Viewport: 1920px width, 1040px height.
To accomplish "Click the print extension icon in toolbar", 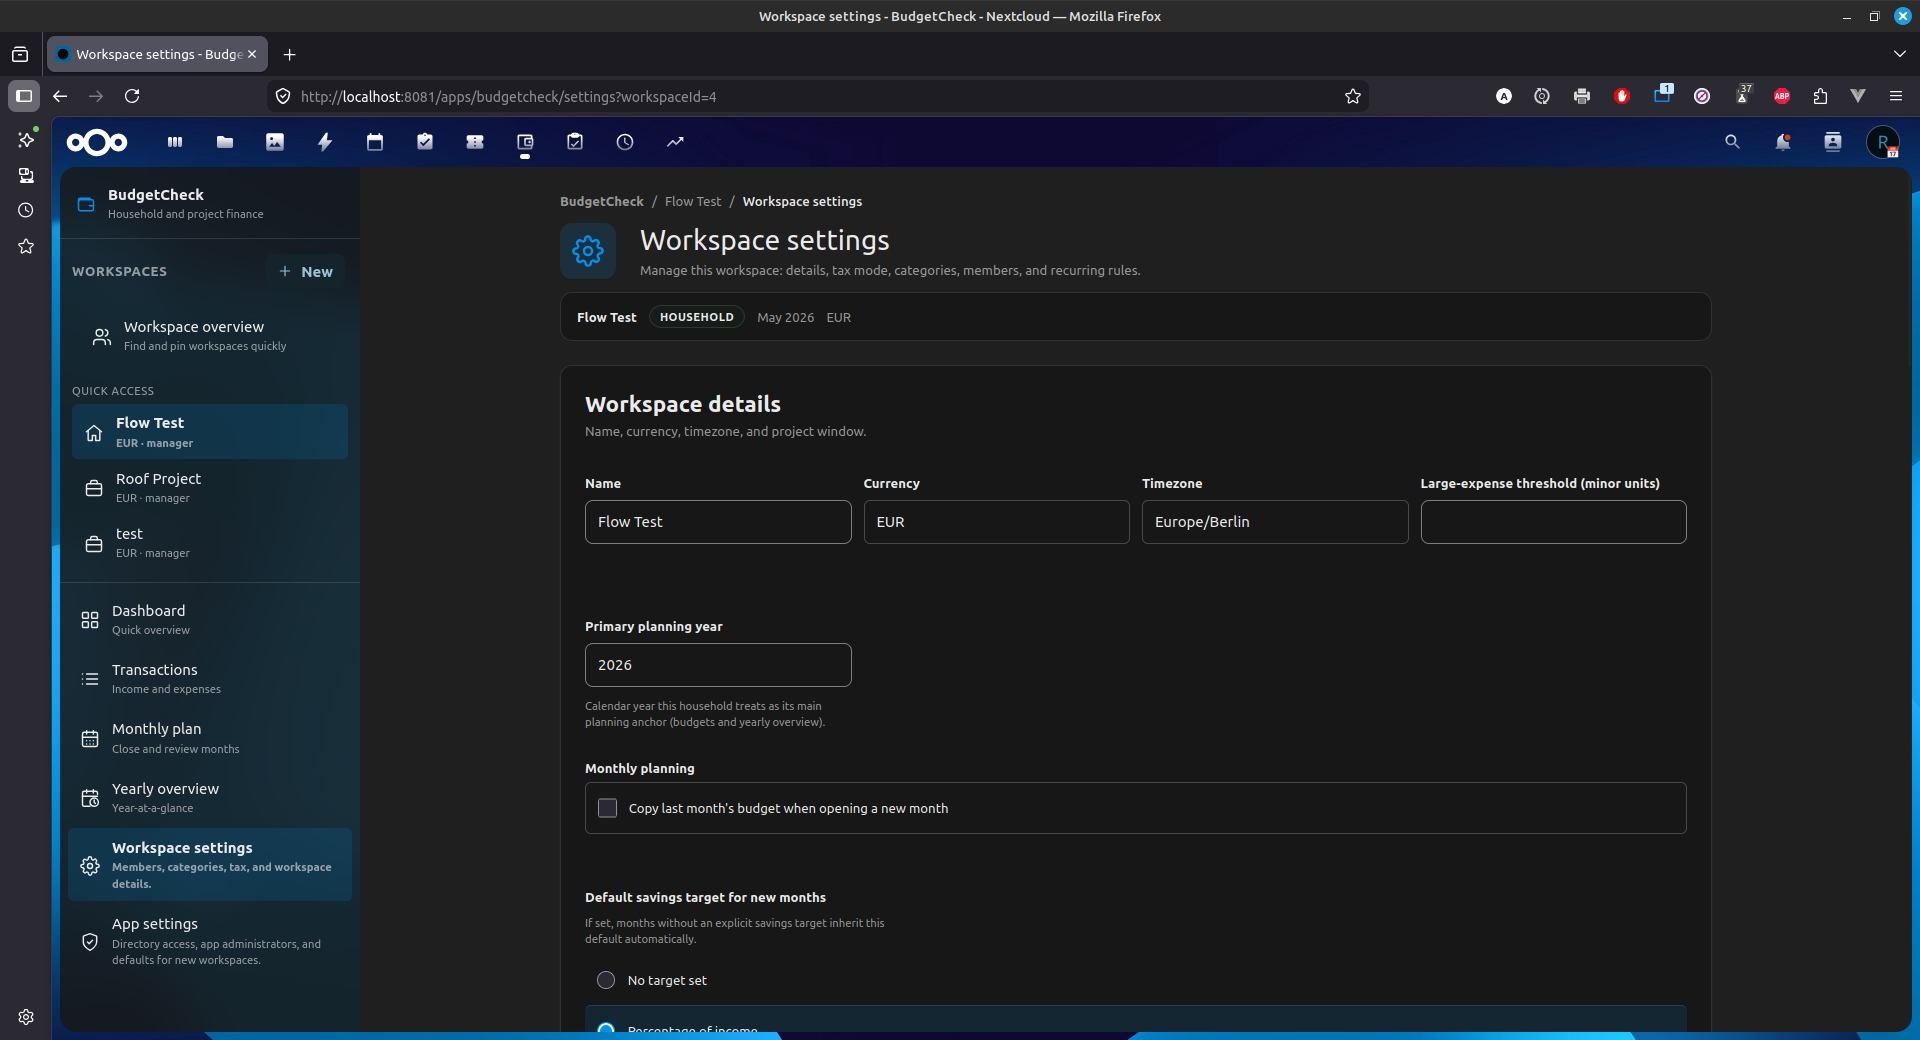I will point(1582,96).
